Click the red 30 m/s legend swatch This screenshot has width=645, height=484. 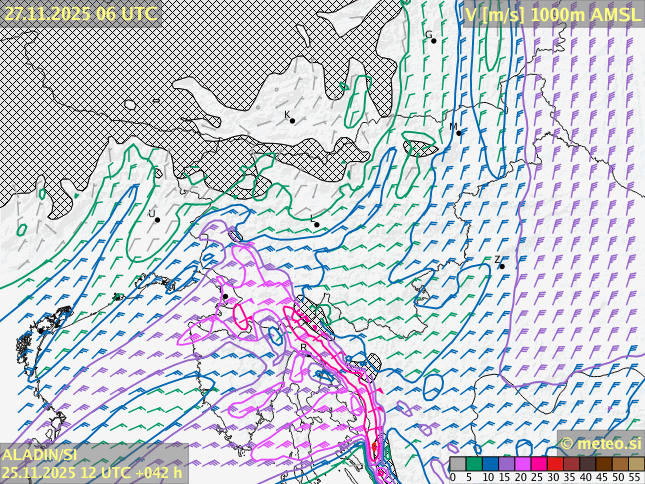coord(554,464)
